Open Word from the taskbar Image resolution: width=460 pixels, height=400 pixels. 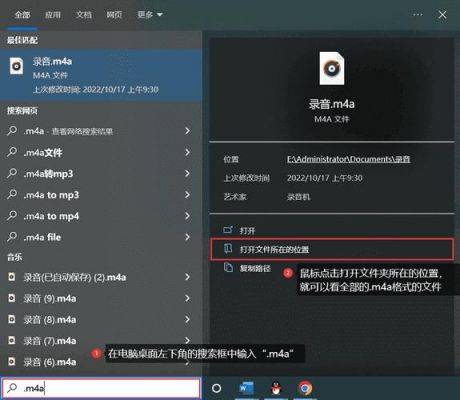tap(246, 388)
